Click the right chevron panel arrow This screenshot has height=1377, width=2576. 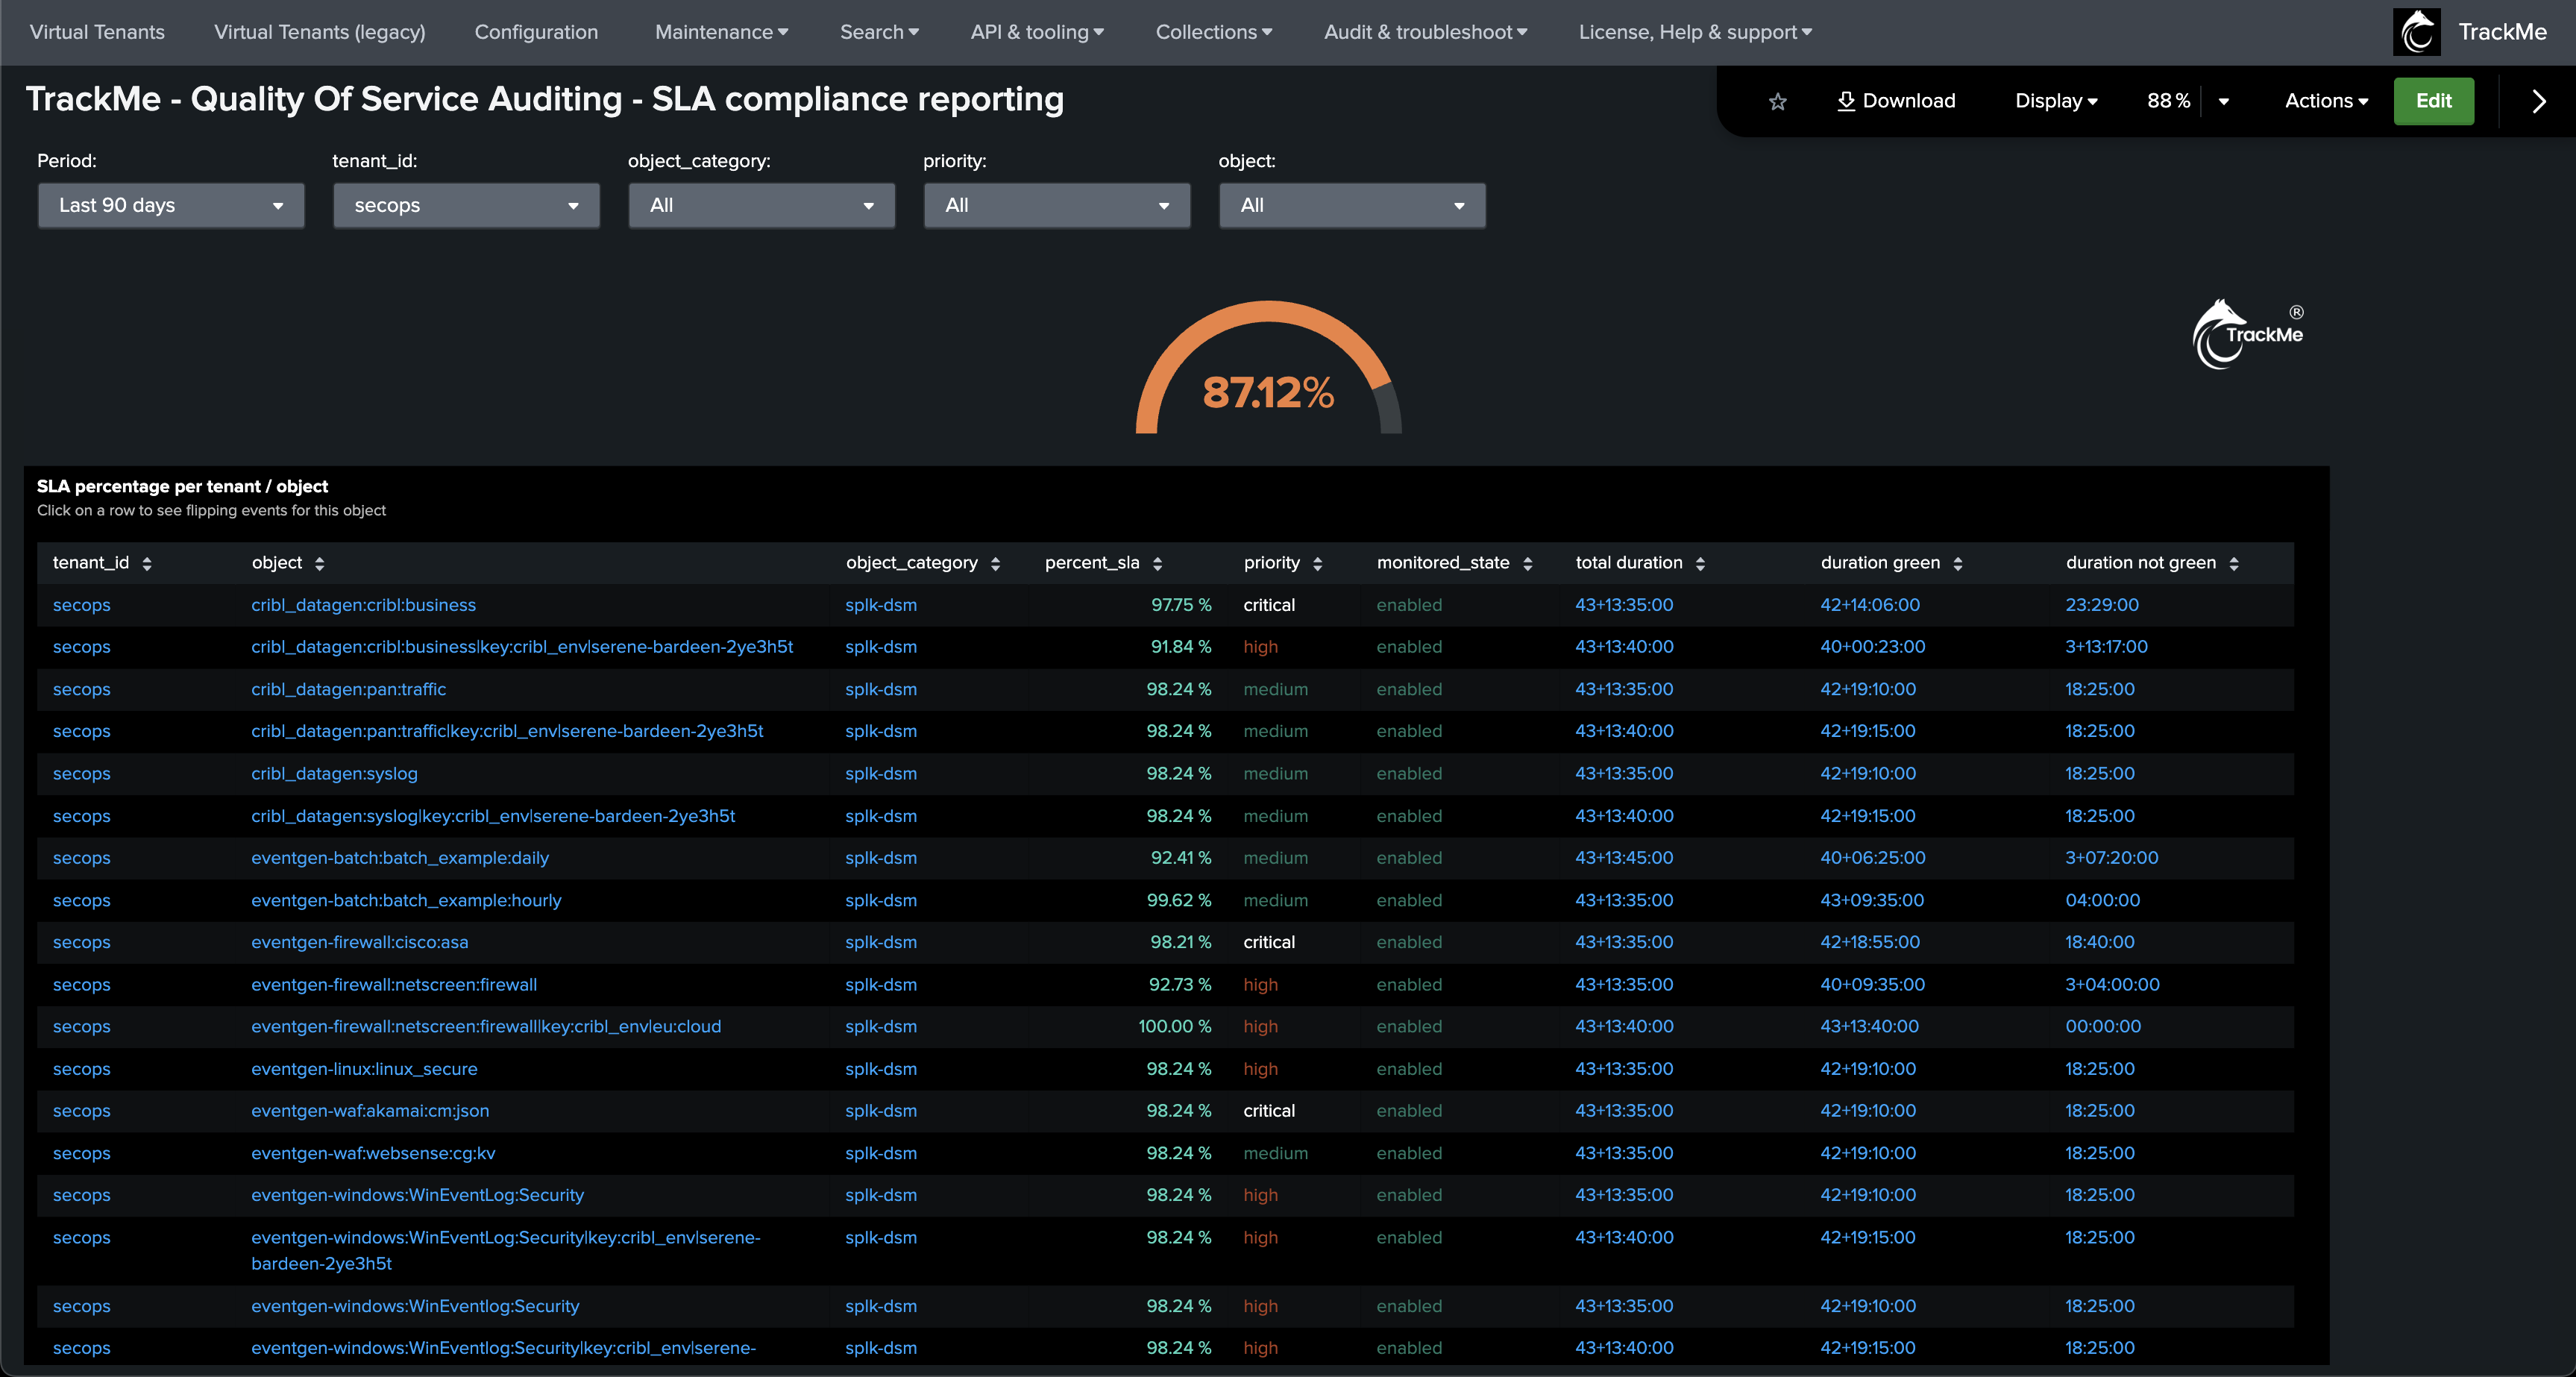coord(2538,101)
